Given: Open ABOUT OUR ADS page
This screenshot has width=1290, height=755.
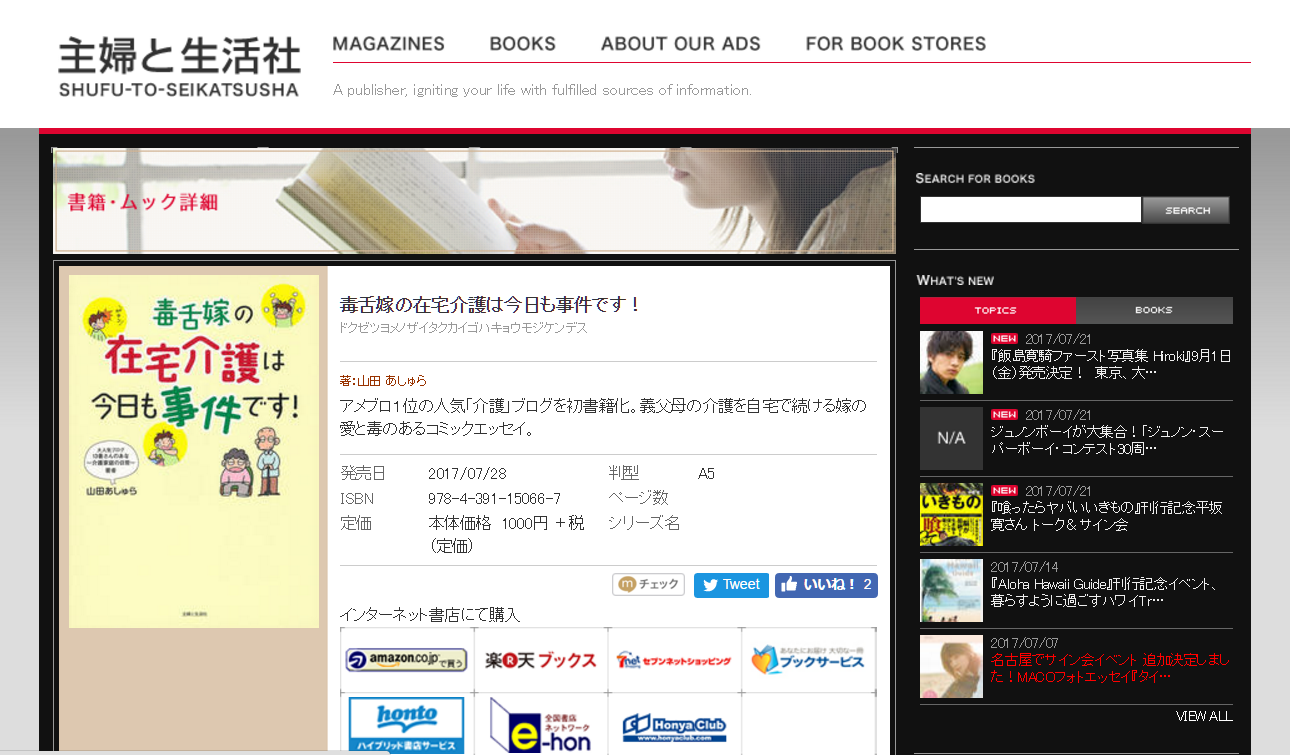Looking at the screenshot, I should point(681,44).
